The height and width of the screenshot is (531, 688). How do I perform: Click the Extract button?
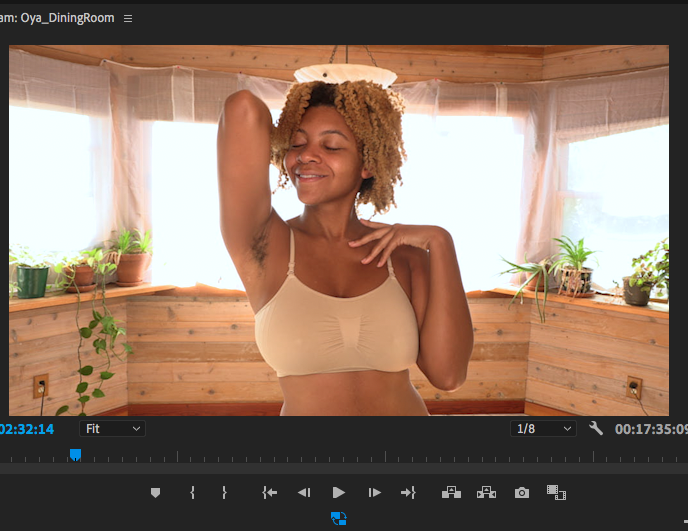(x=486, y=492)
